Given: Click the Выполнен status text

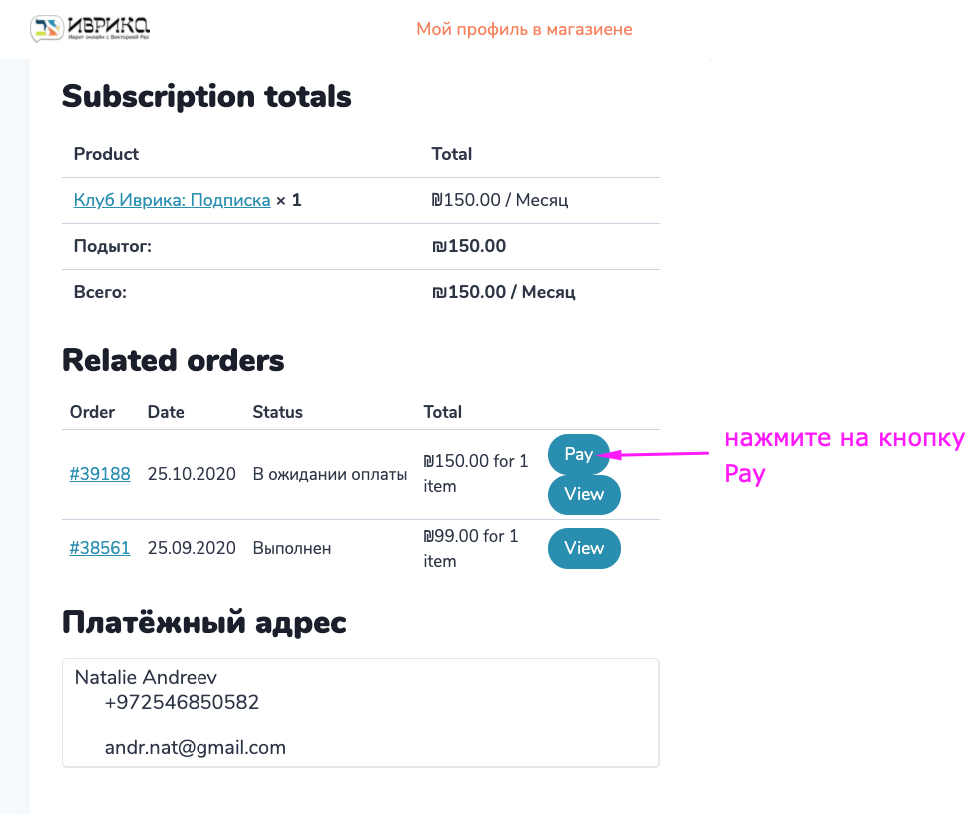Looking at the screenshot, I should [292, 548].
